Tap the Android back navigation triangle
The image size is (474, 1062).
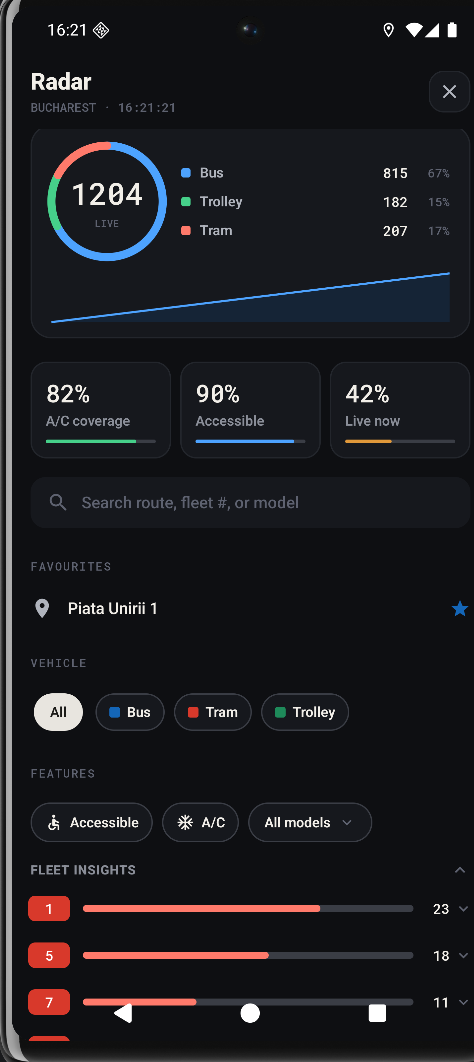(123, 1013)
